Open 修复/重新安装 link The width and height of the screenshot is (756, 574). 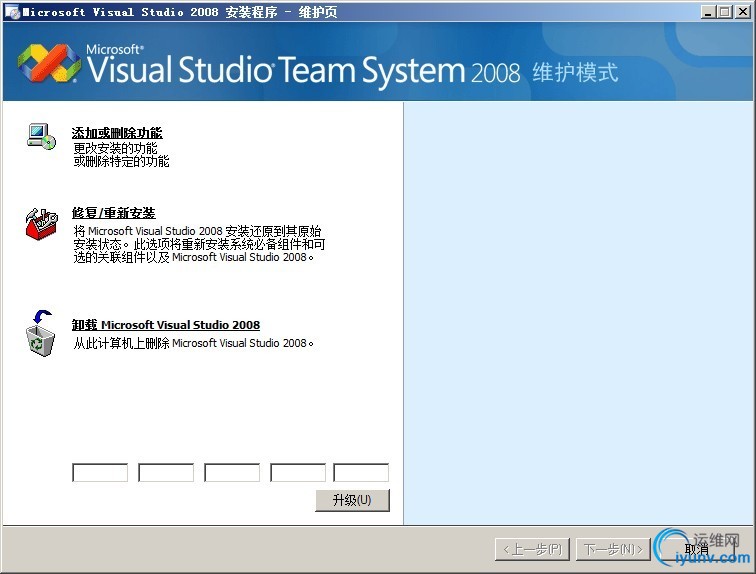pos(114,213)
